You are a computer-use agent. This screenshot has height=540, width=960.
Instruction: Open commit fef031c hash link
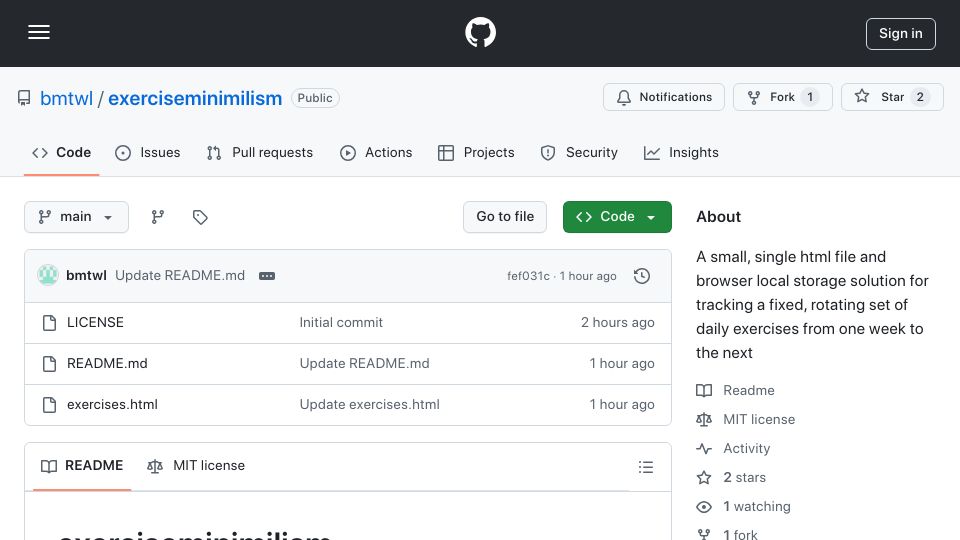point(528,276)
